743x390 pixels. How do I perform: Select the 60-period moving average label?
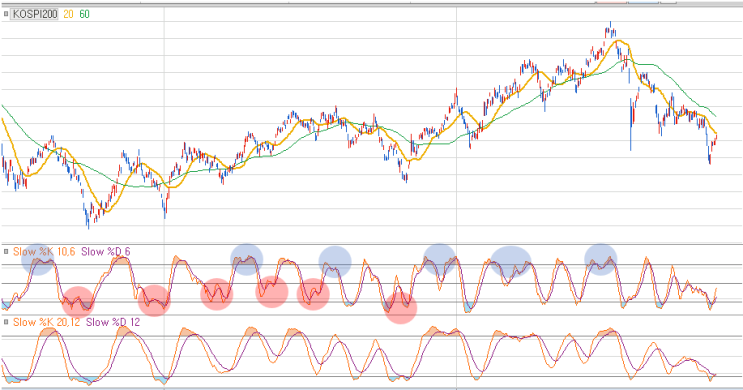click(x=84, y=14)
